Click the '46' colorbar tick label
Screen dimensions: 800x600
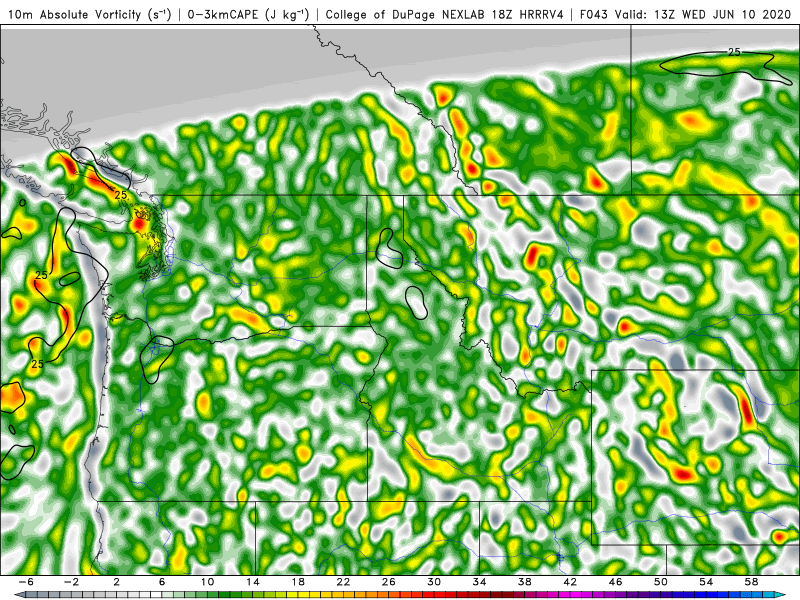pos(615,582)
